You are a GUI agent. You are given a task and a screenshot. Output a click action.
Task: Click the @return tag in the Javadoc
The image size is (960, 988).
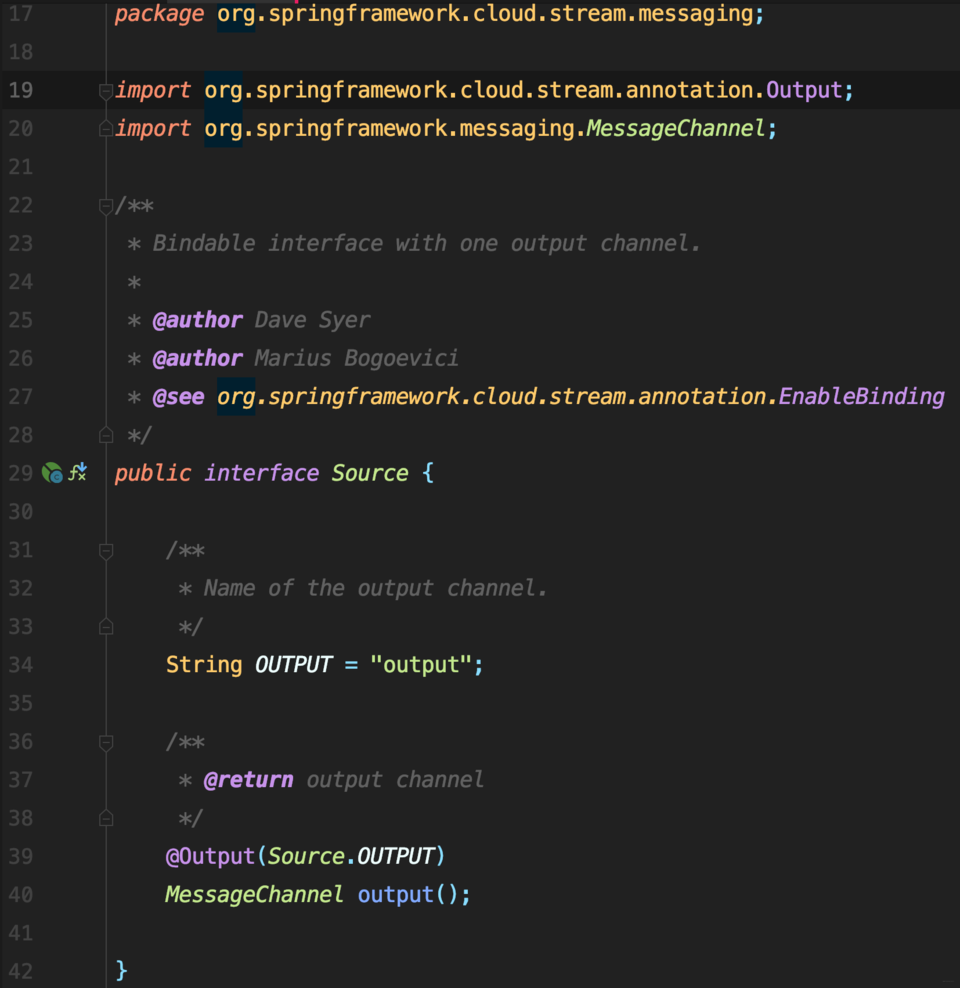pyautogui.click(x=249, y=780)
